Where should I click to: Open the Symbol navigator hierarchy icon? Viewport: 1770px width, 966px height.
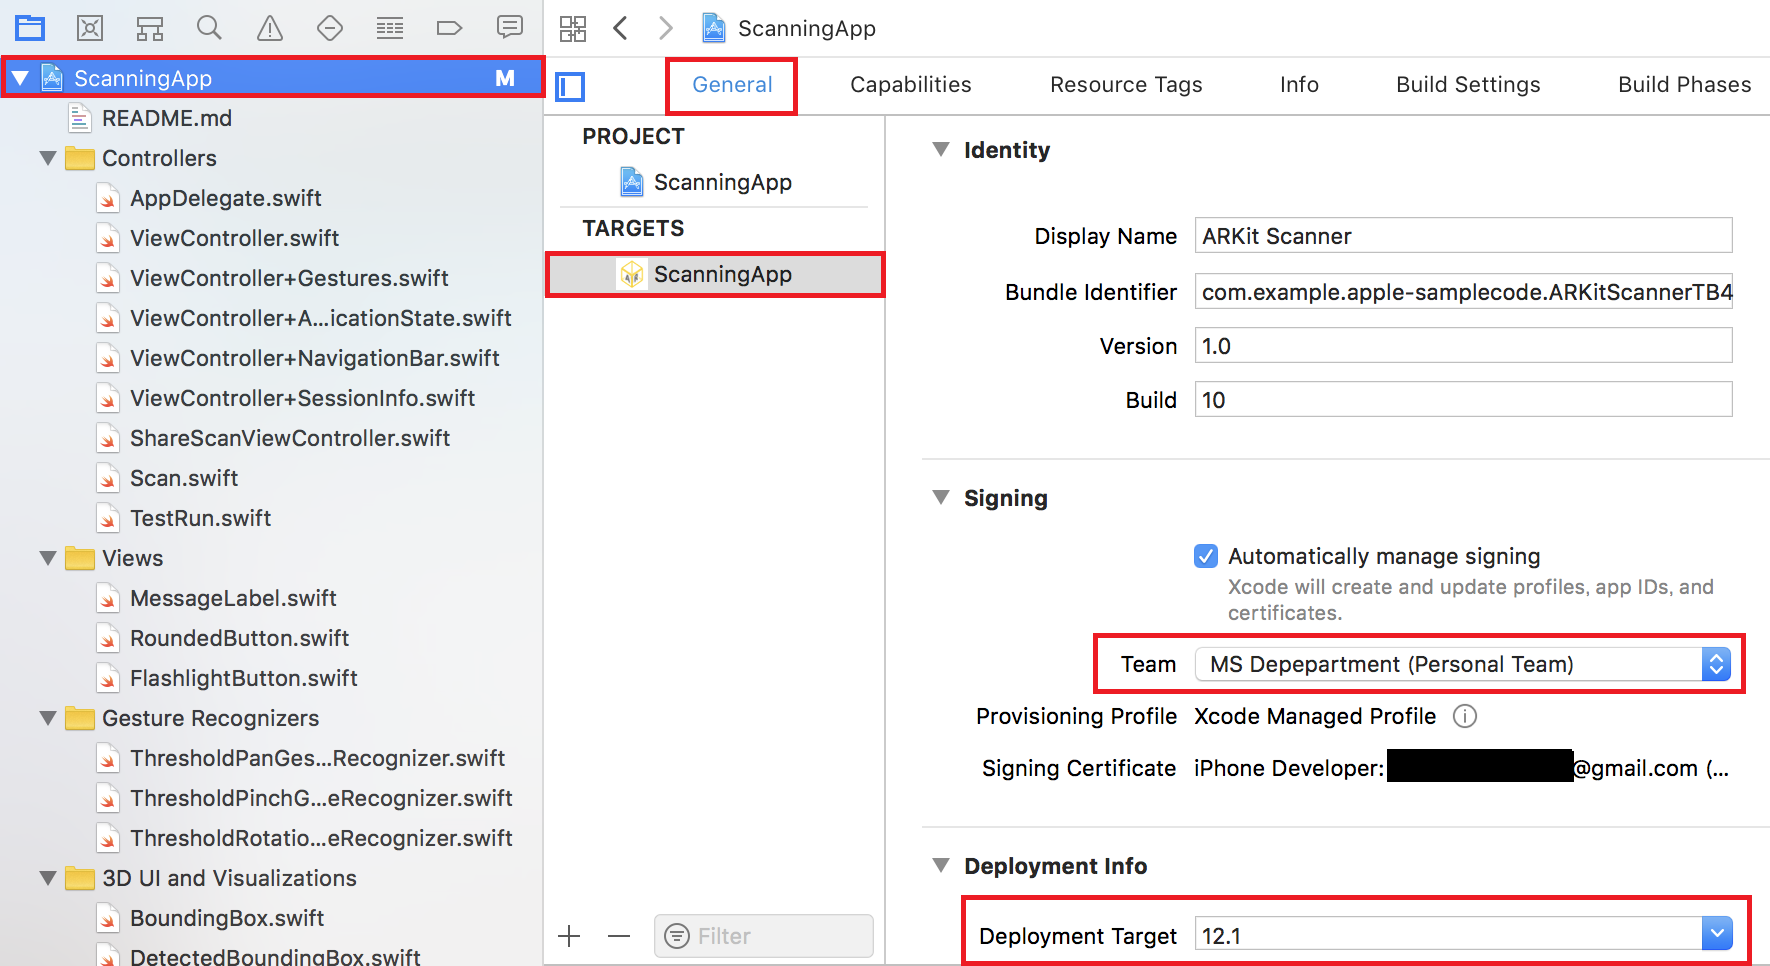[x=150, y=28]
